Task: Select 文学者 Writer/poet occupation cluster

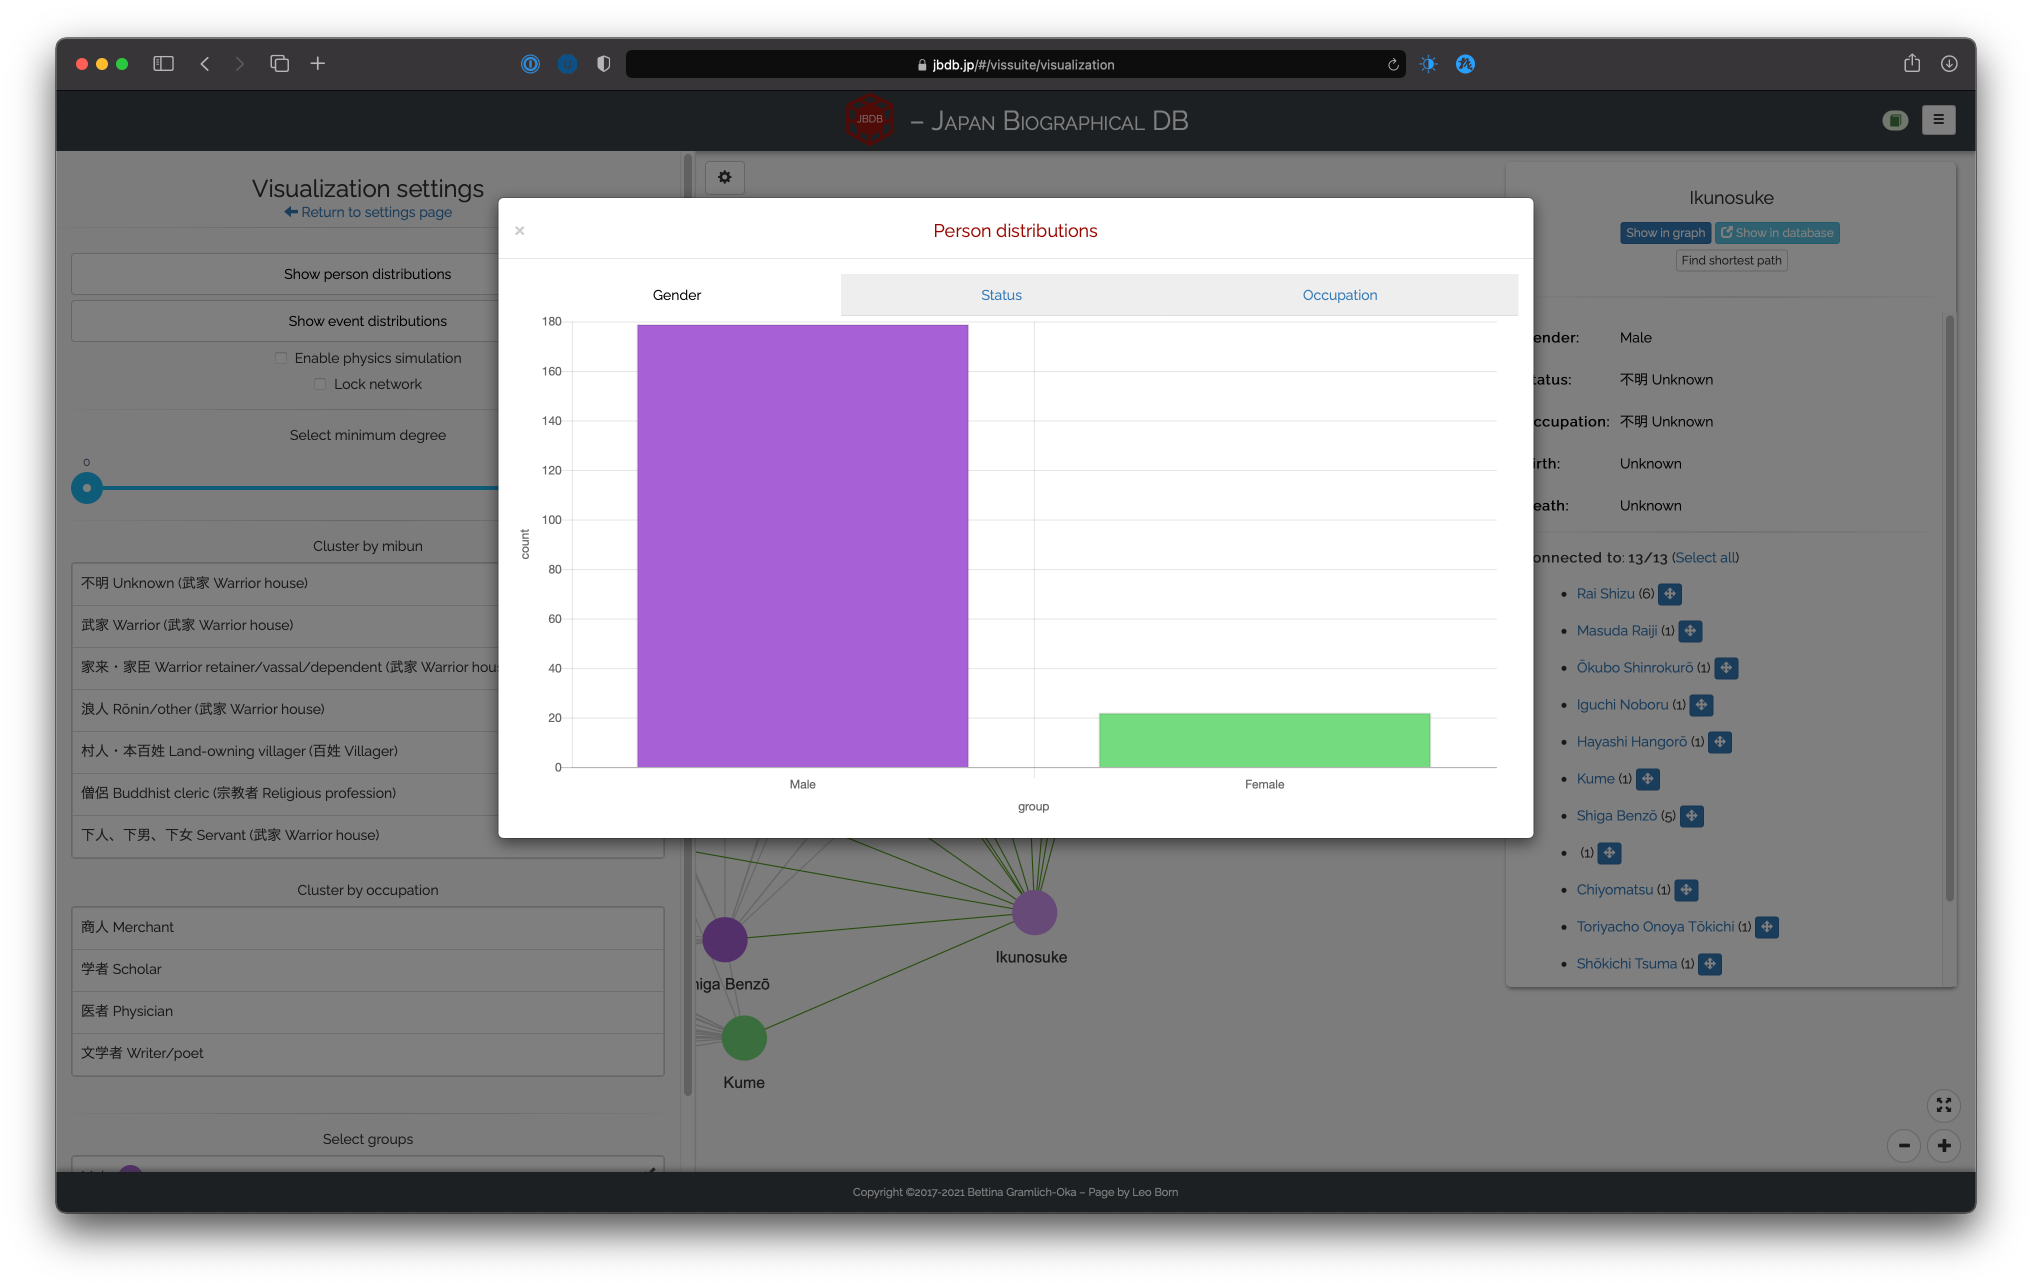Action: [367, 1053]
